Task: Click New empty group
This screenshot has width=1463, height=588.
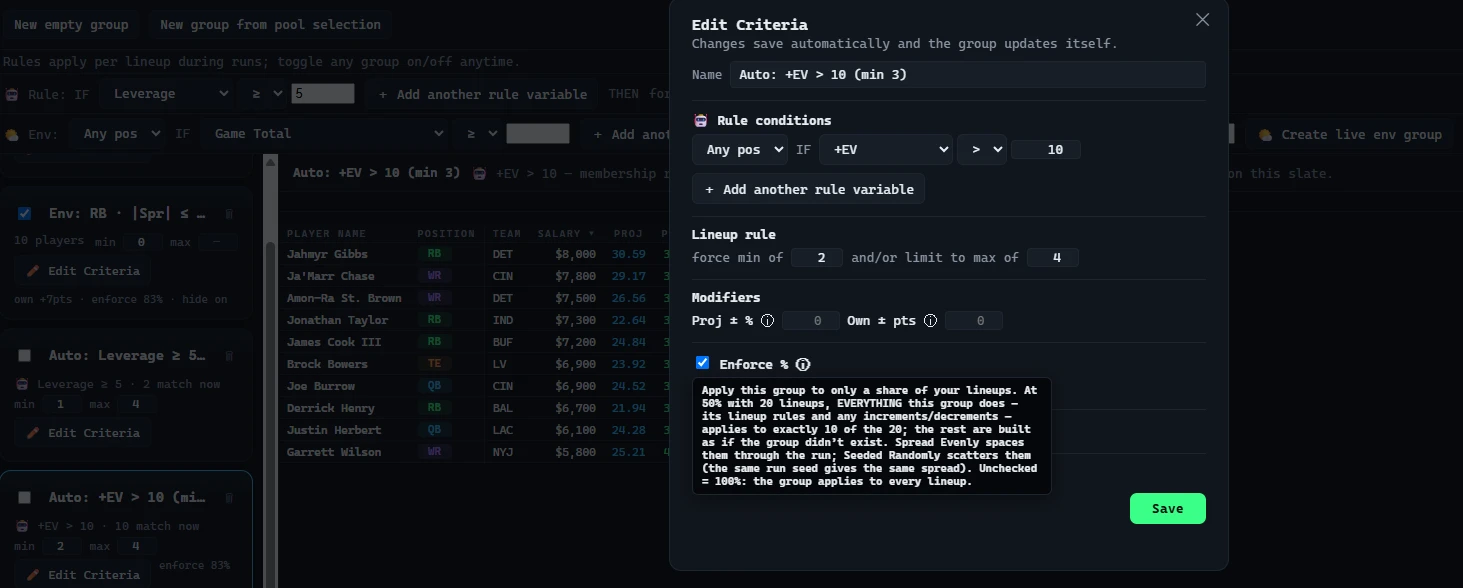Action: pyautogui.click(x=71, y=25)
